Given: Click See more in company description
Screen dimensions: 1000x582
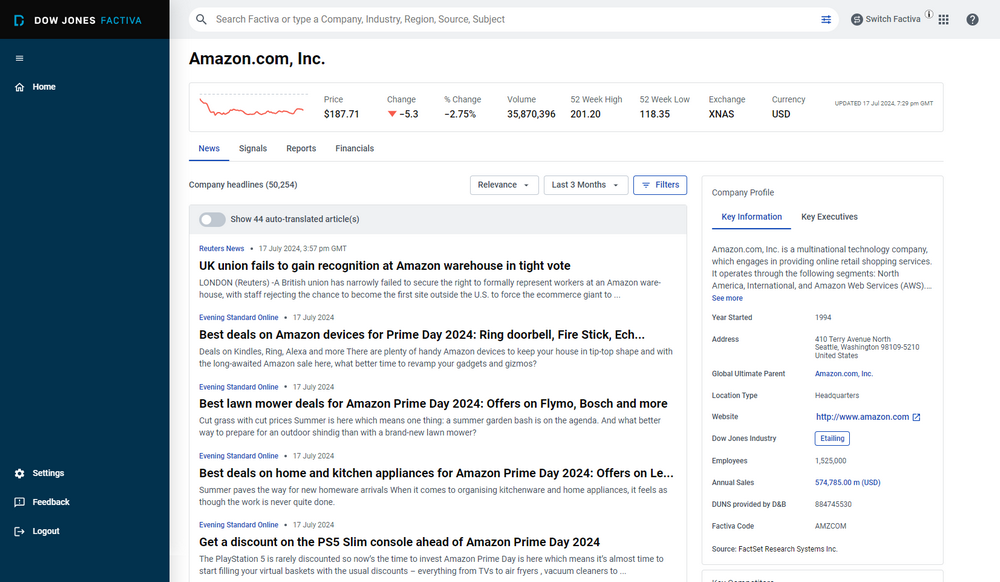Looking at the screenshot, I should (727, 298).
